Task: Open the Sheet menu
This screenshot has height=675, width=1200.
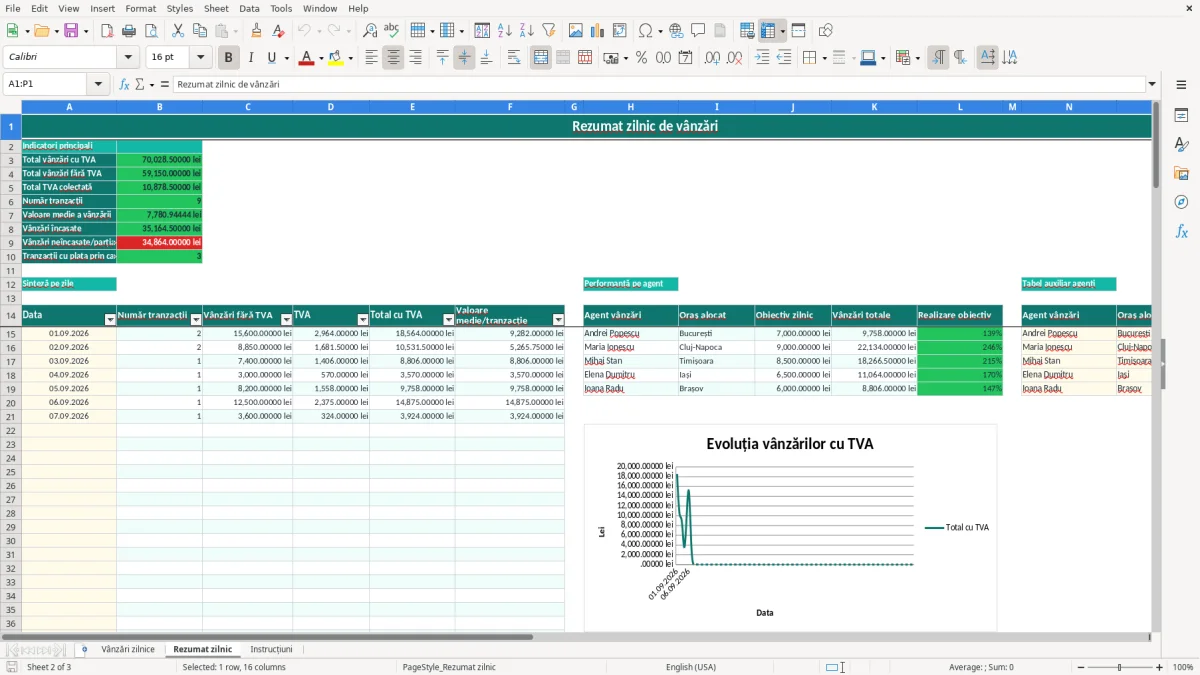Action: pyautogui.click(x=216, y=8)
